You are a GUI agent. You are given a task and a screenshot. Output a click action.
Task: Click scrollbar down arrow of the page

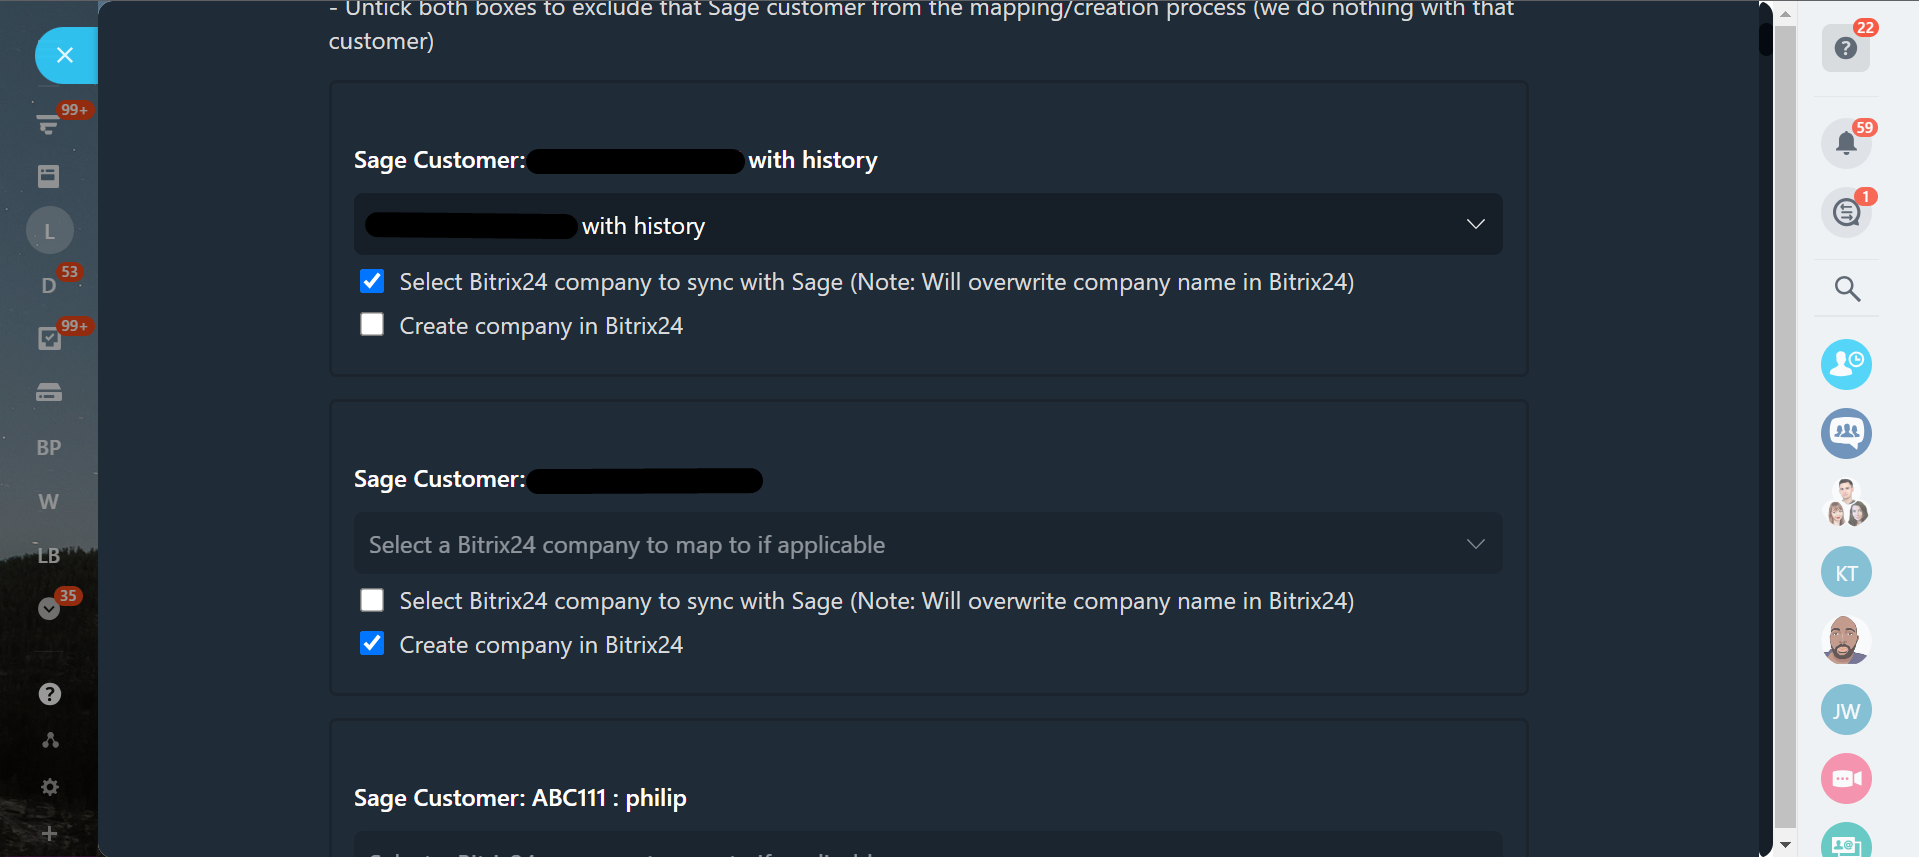tap(1785, 845)
